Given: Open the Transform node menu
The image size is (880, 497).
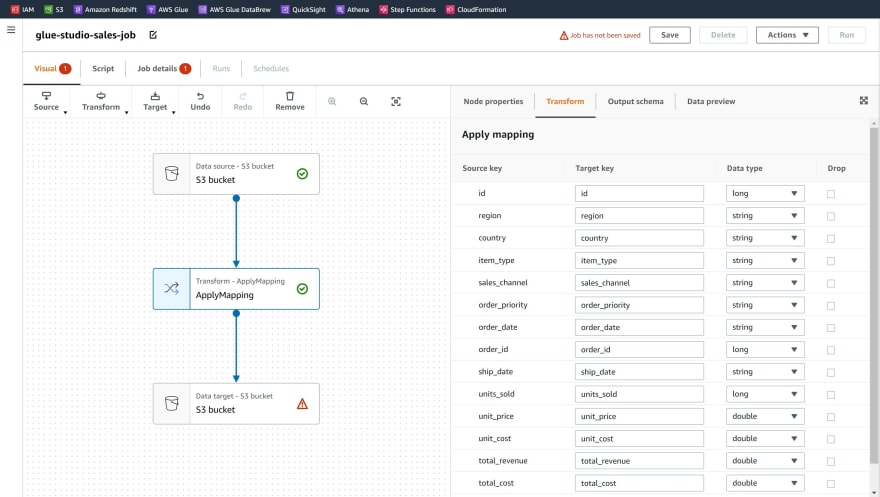Looking at the screenshot, I should click(103, 102).
